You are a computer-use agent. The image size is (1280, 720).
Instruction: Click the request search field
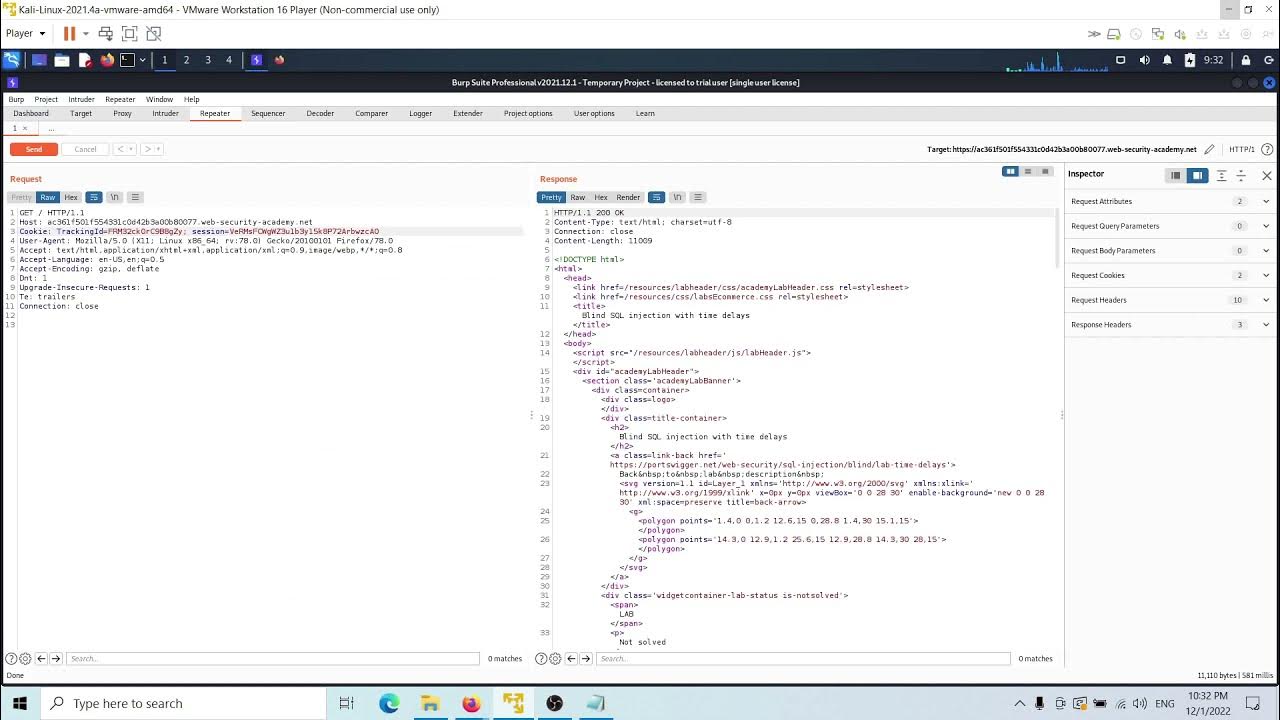pyautogui.click(x=273, y=658)
